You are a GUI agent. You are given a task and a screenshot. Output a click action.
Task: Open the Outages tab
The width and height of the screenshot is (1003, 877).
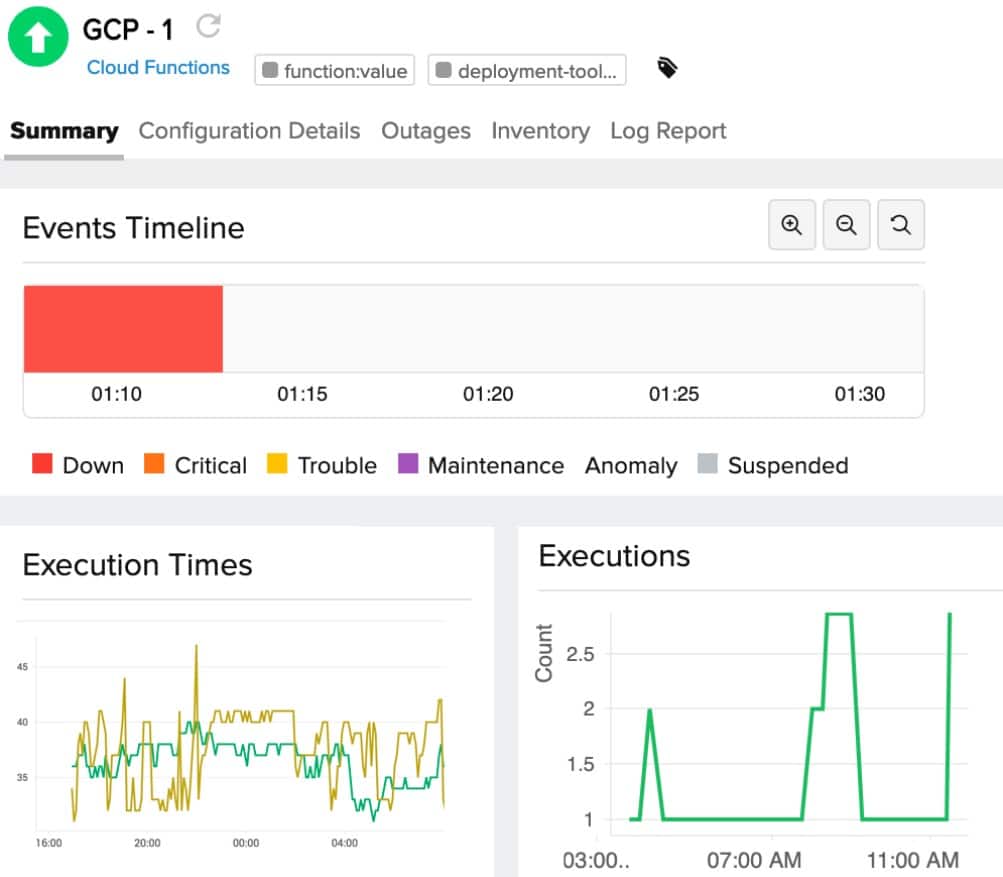(426, 130)
